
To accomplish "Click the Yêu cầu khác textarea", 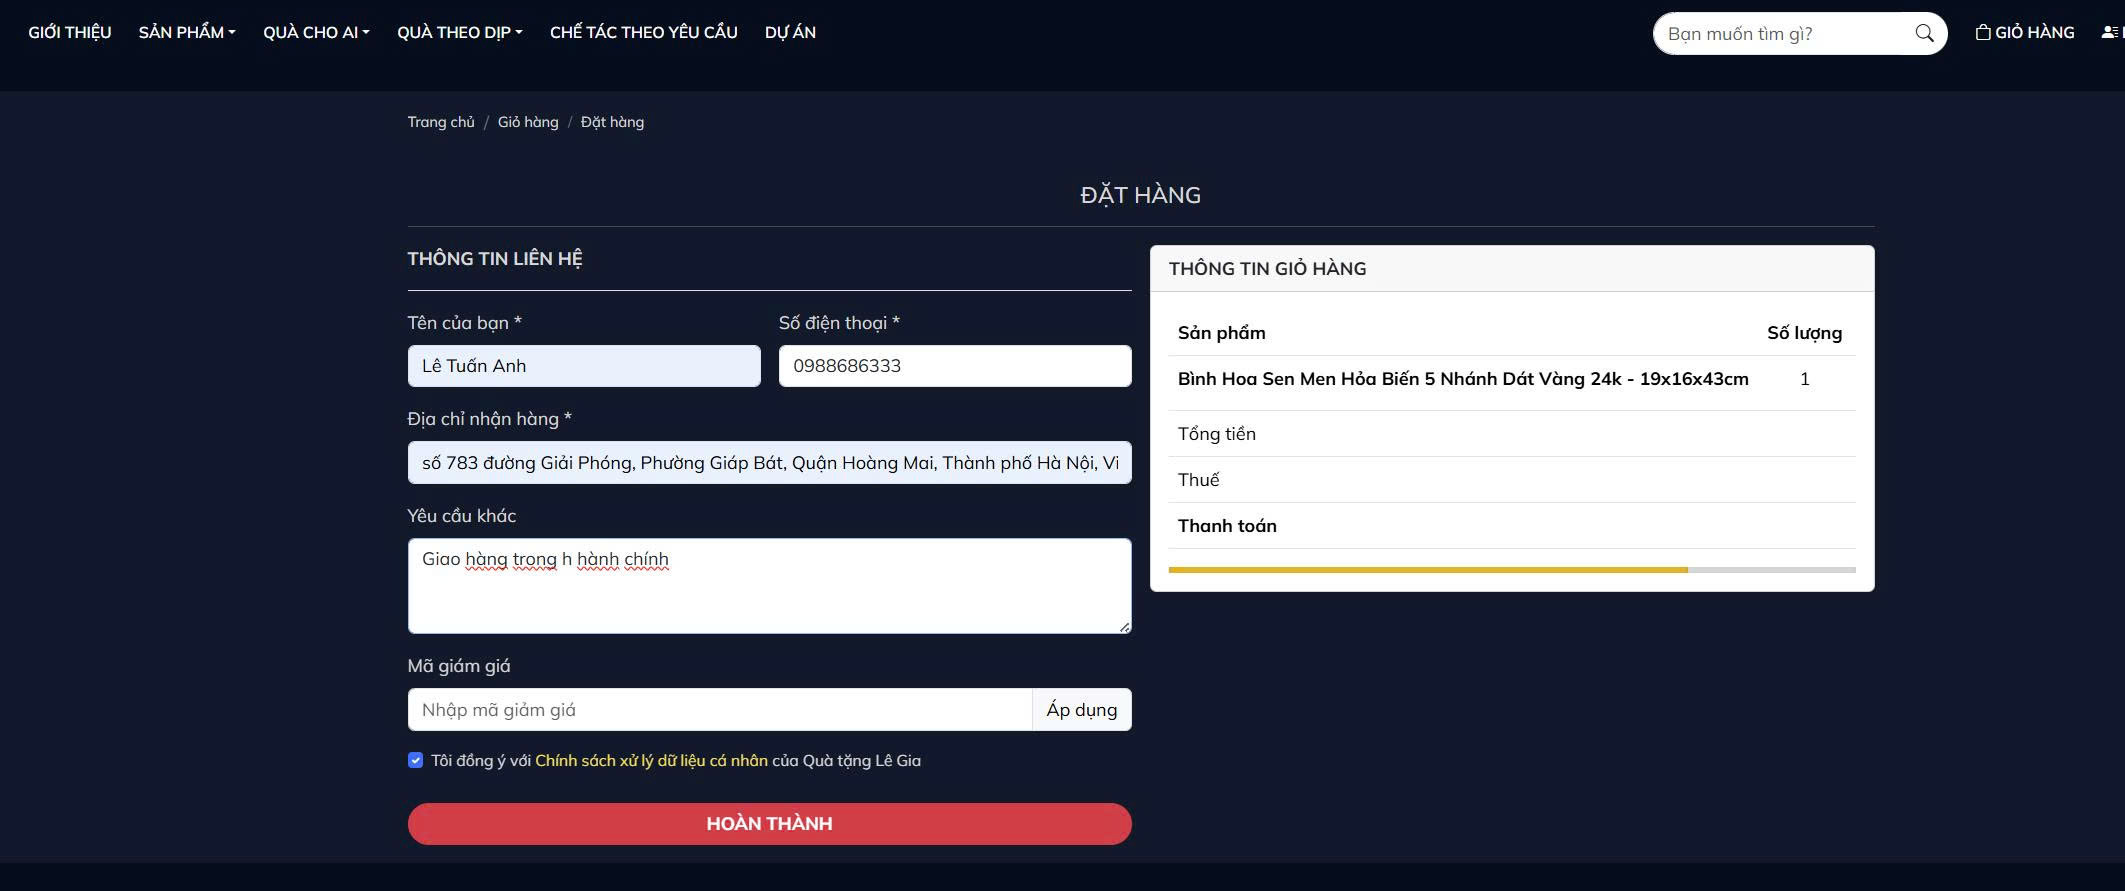I will pyautogui.click(x=769, y=586).
